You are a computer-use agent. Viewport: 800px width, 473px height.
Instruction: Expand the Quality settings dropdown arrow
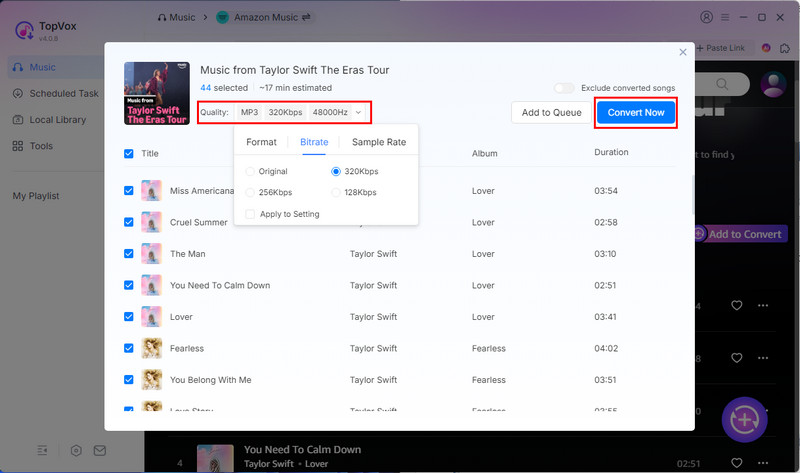pos(358,112)
